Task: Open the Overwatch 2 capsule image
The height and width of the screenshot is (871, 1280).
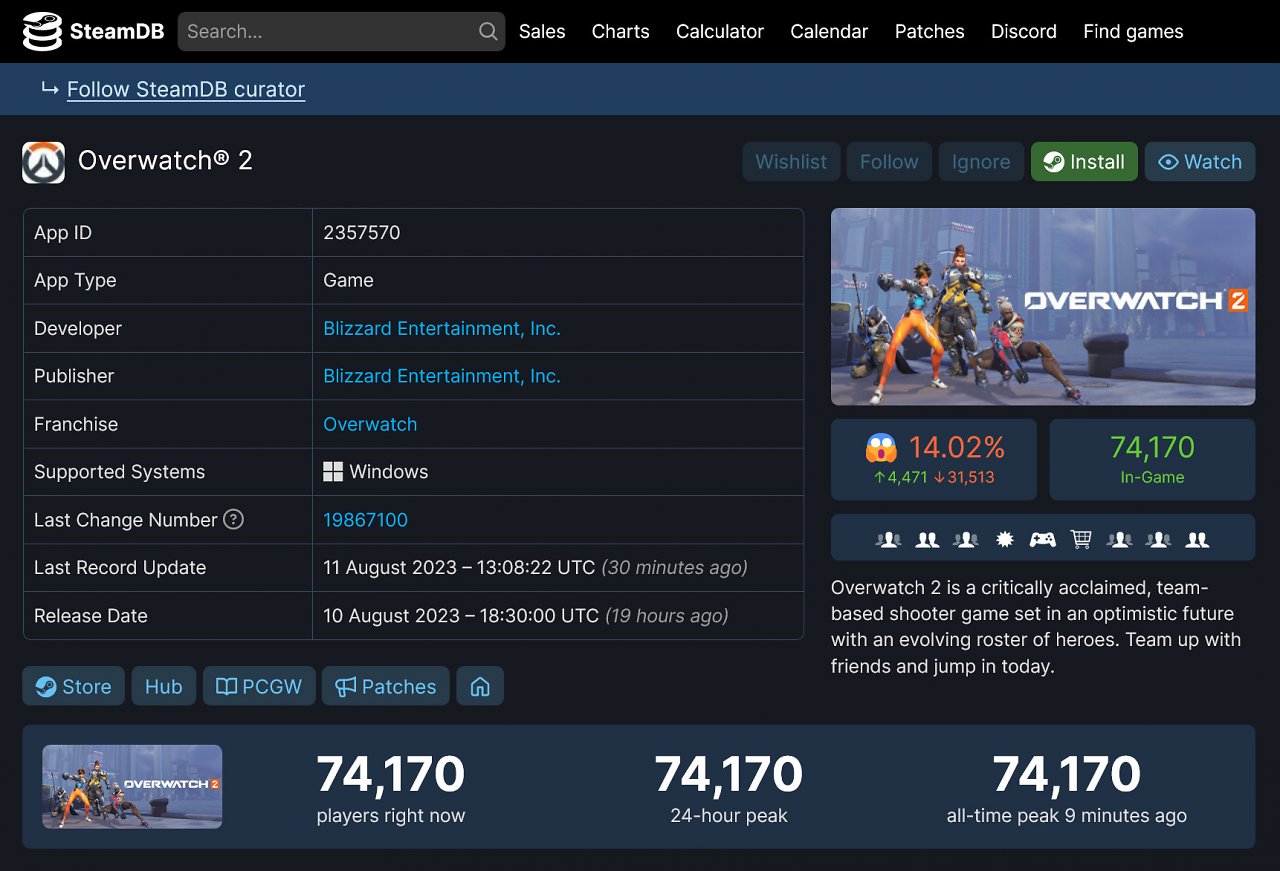Action: (x=1043, y=306)
